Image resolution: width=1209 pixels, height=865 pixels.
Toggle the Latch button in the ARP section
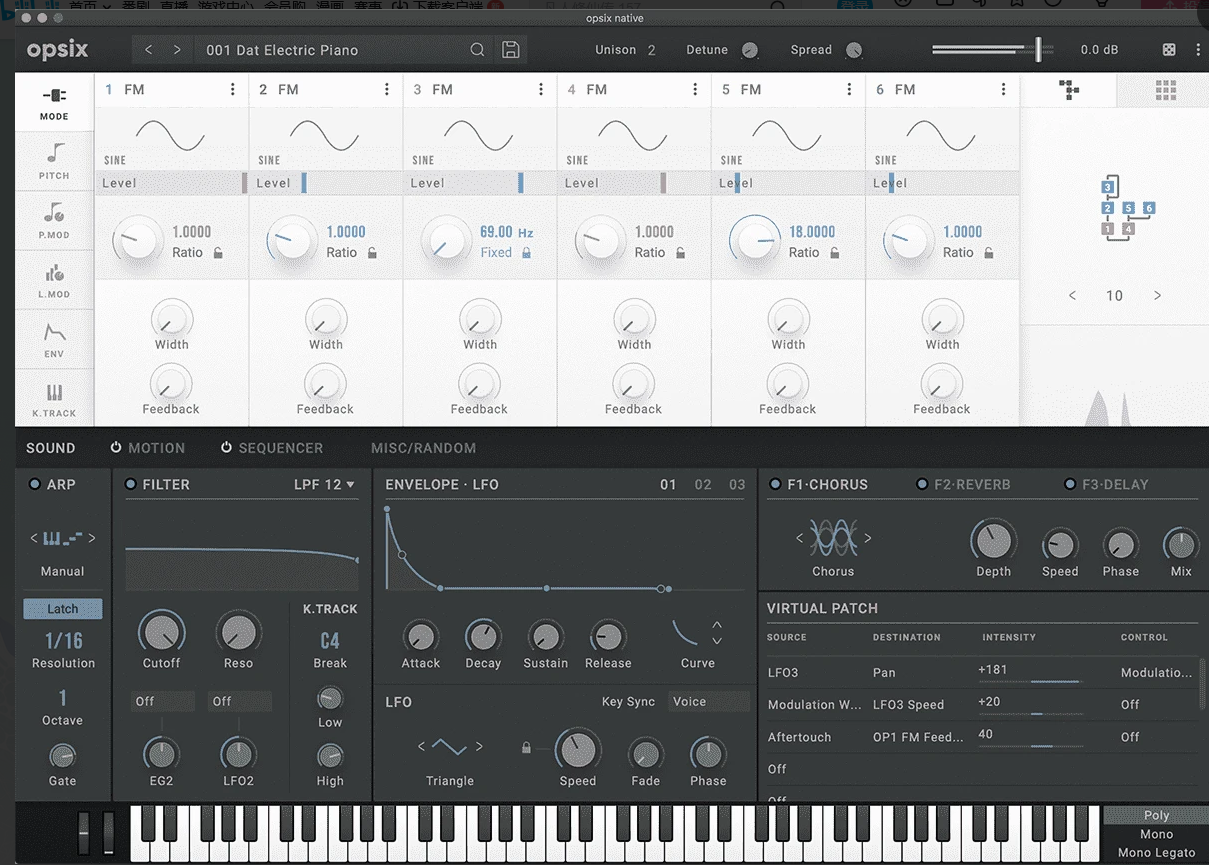click(62, 608)
